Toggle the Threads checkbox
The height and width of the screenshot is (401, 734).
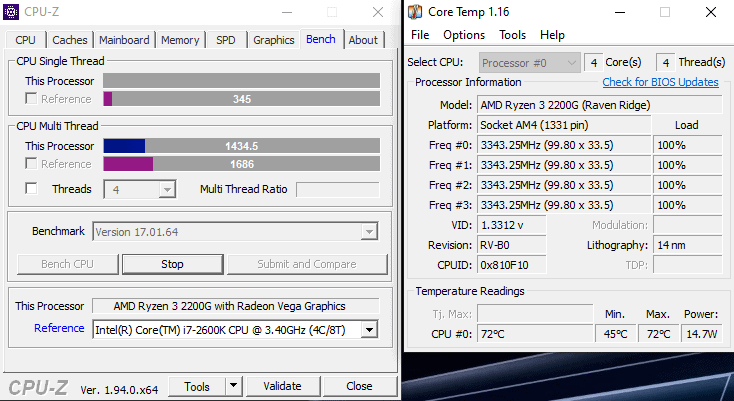(x=31, y=189)
